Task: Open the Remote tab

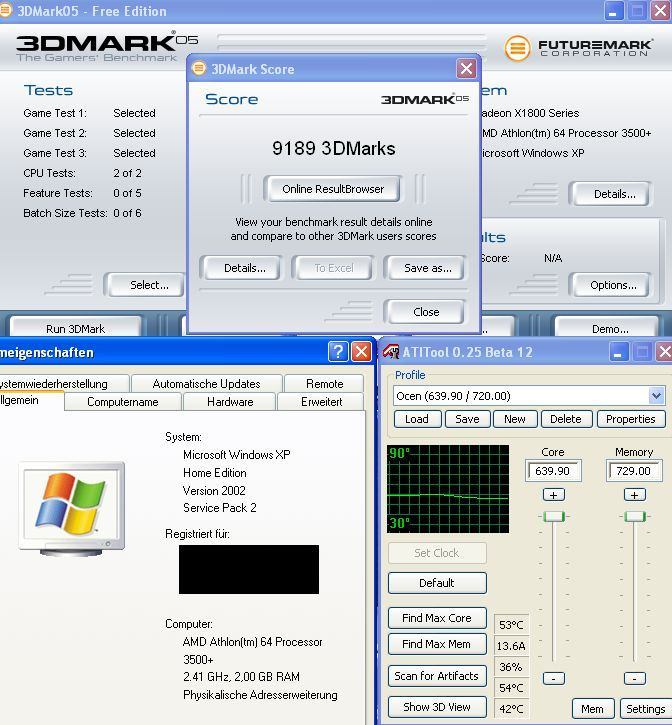Action: [324, 384]
